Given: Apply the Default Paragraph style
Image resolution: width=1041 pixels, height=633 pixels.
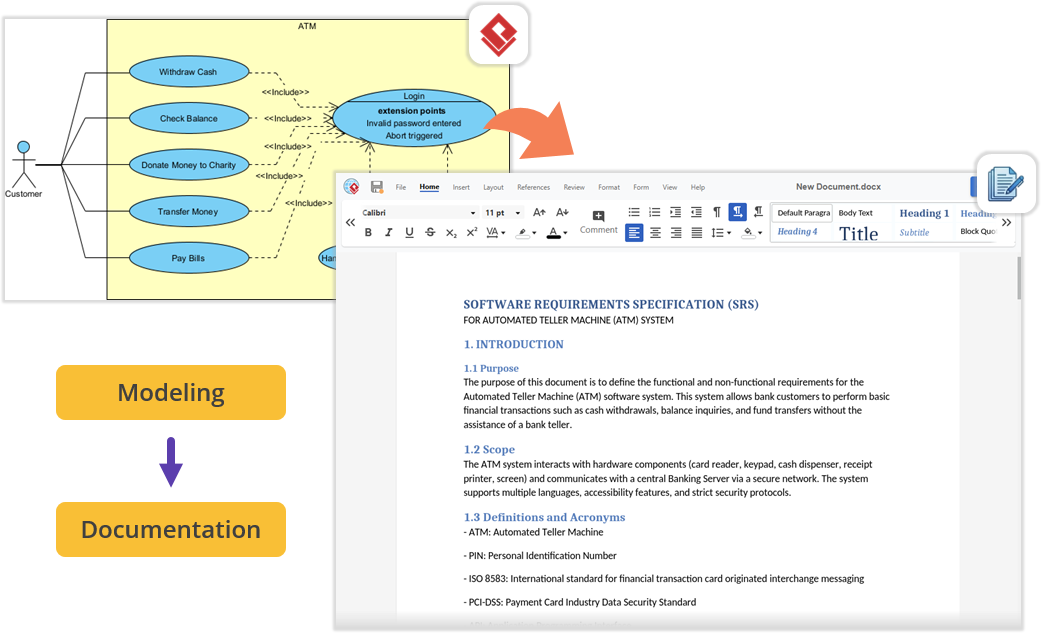Looking at the screenshot, I should click(x=803, y=213).
